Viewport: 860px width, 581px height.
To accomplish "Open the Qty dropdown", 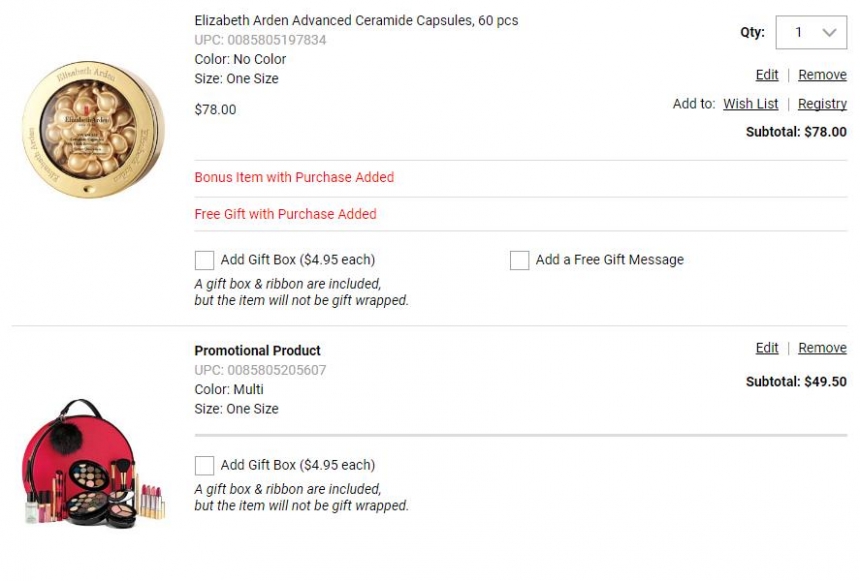I will [x=809, y=32].
